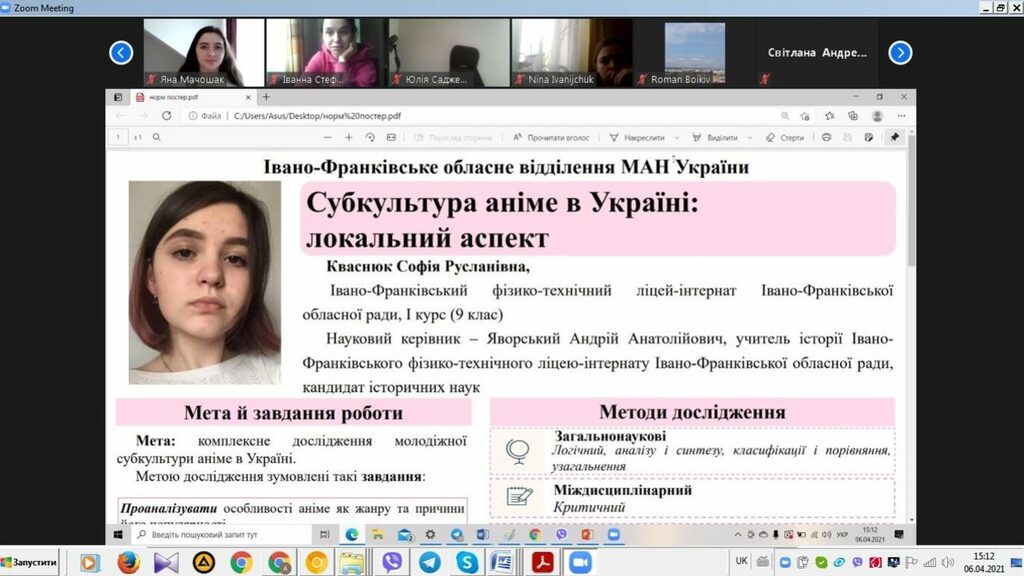Open Telegram from the taskbar

(x=429, y=562)
